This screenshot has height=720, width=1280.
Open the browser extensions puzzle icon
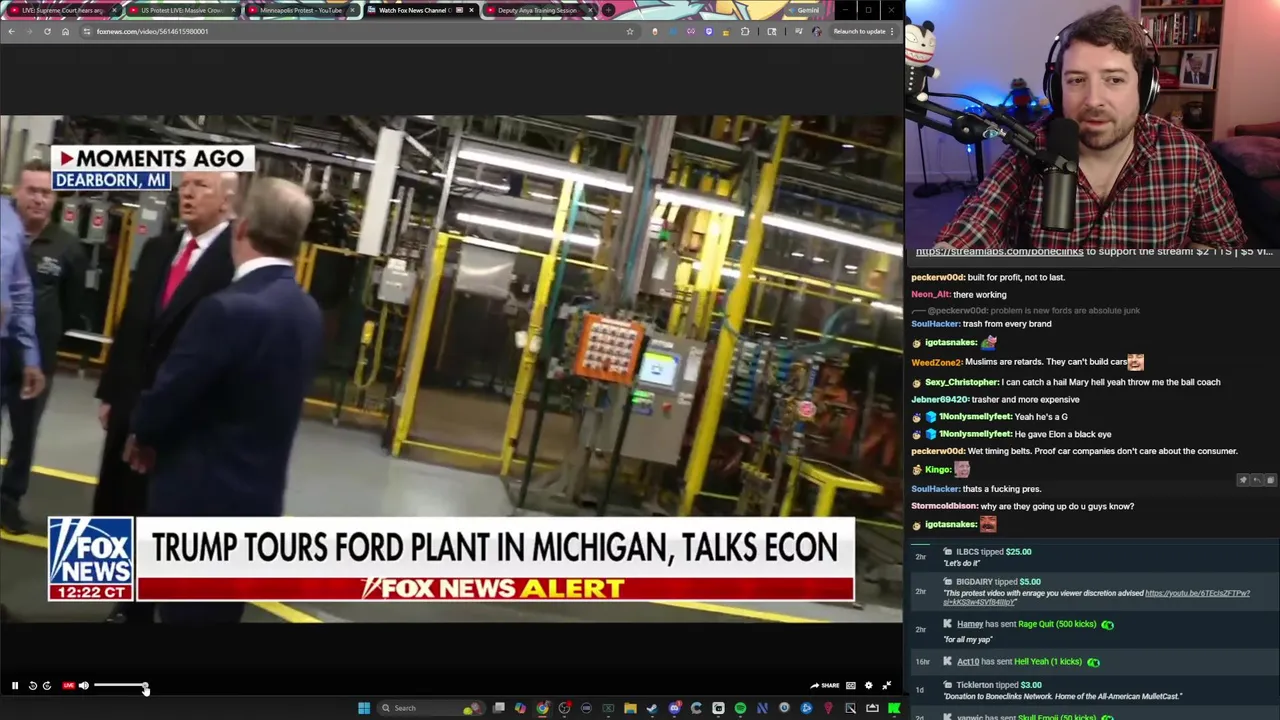point(745,31)
